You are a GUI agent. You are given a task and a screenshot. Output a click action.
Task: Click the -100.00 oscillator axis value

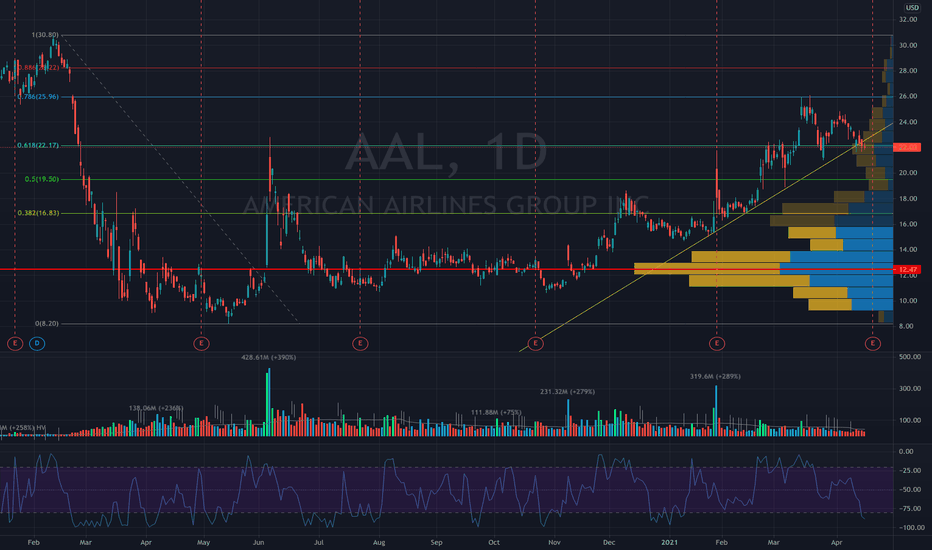(911, 528)
